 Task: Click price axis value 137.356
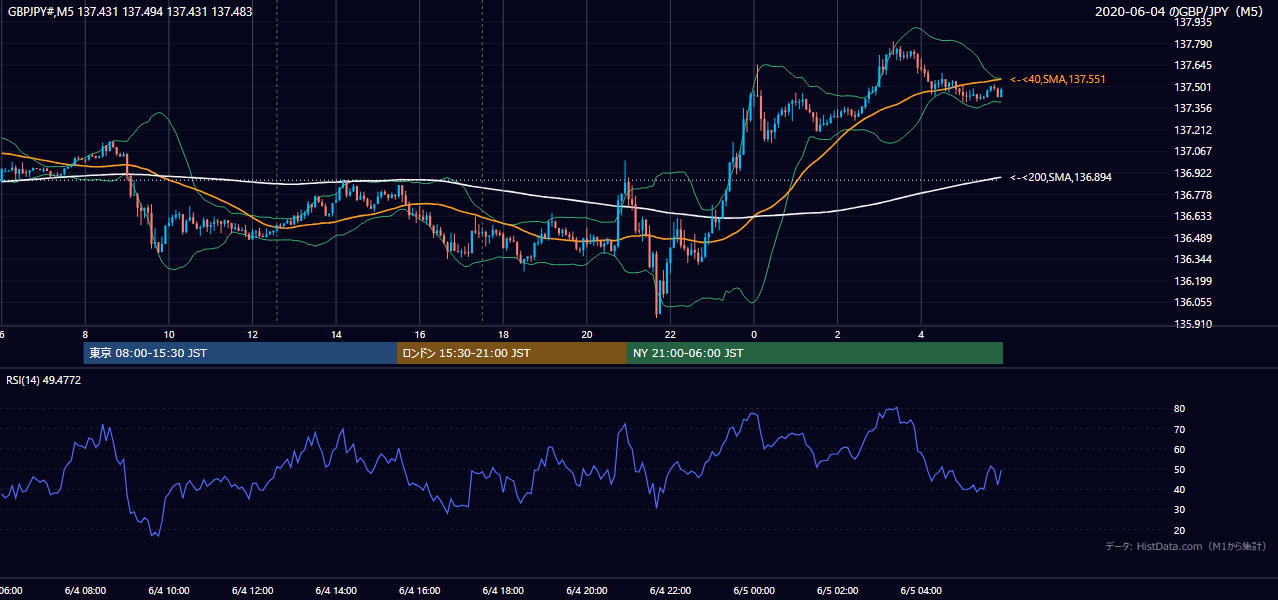click(x=1192, y=108)
